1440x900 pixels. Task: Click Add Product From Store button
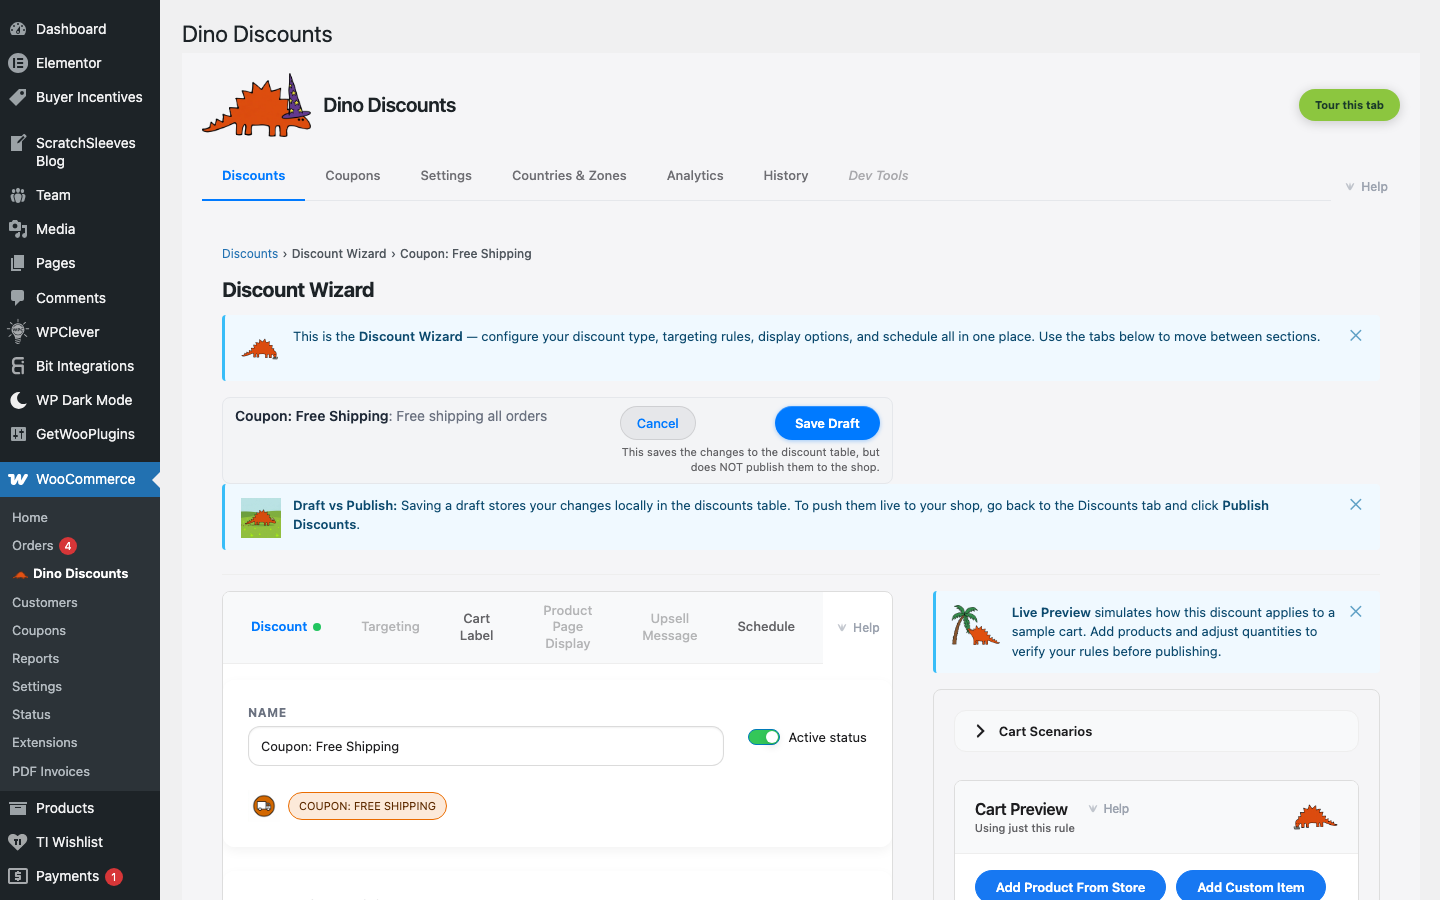pyautogui.click(x=1070, y=887)
